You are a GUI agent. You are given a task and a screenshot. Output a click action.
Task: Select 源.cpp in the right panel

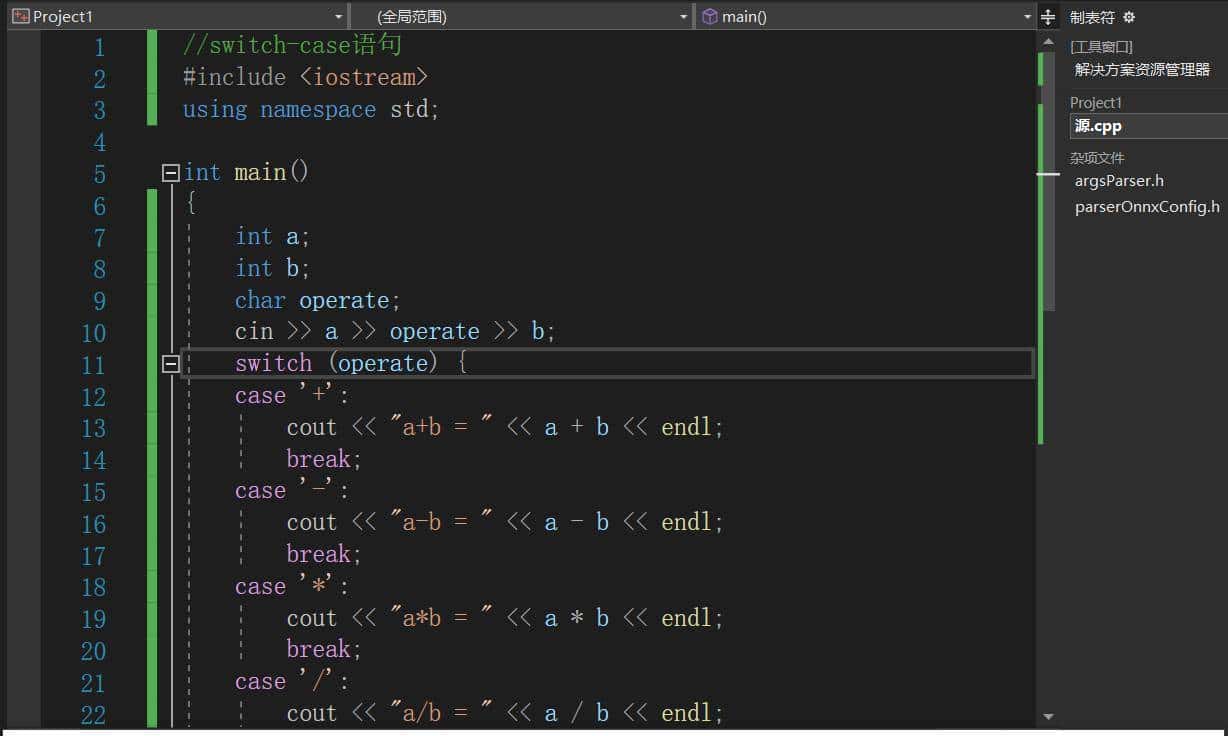(x=1096, y=125)
